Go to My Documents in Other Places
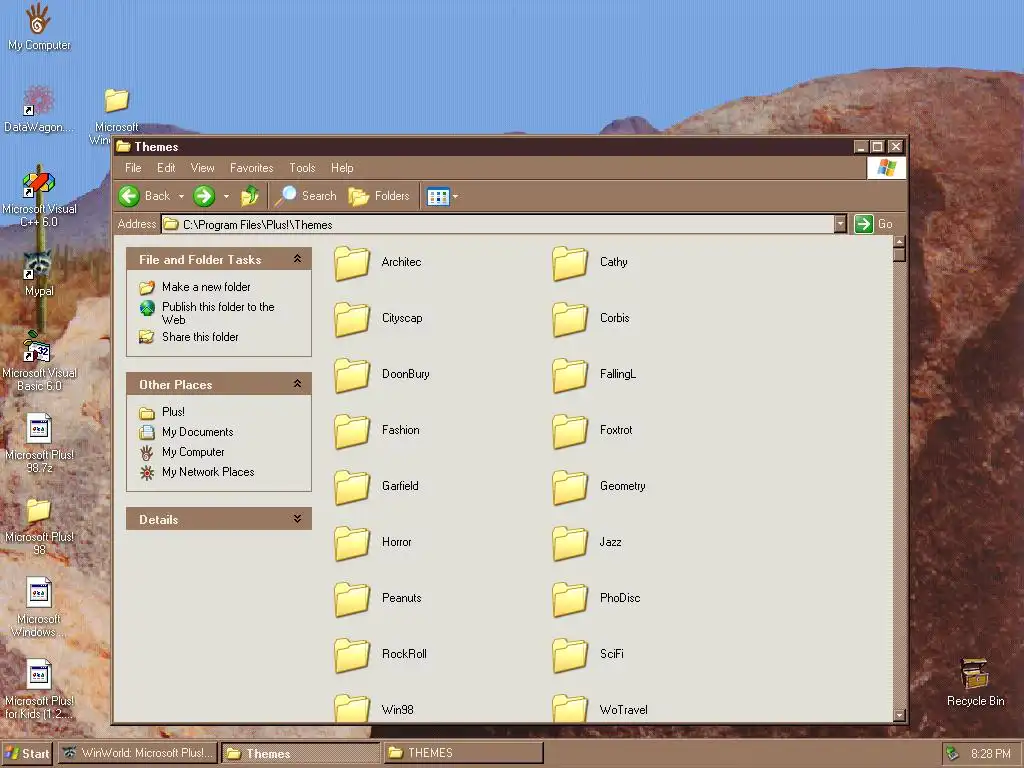Screen dimensions: 1024x768 point(197,432)
